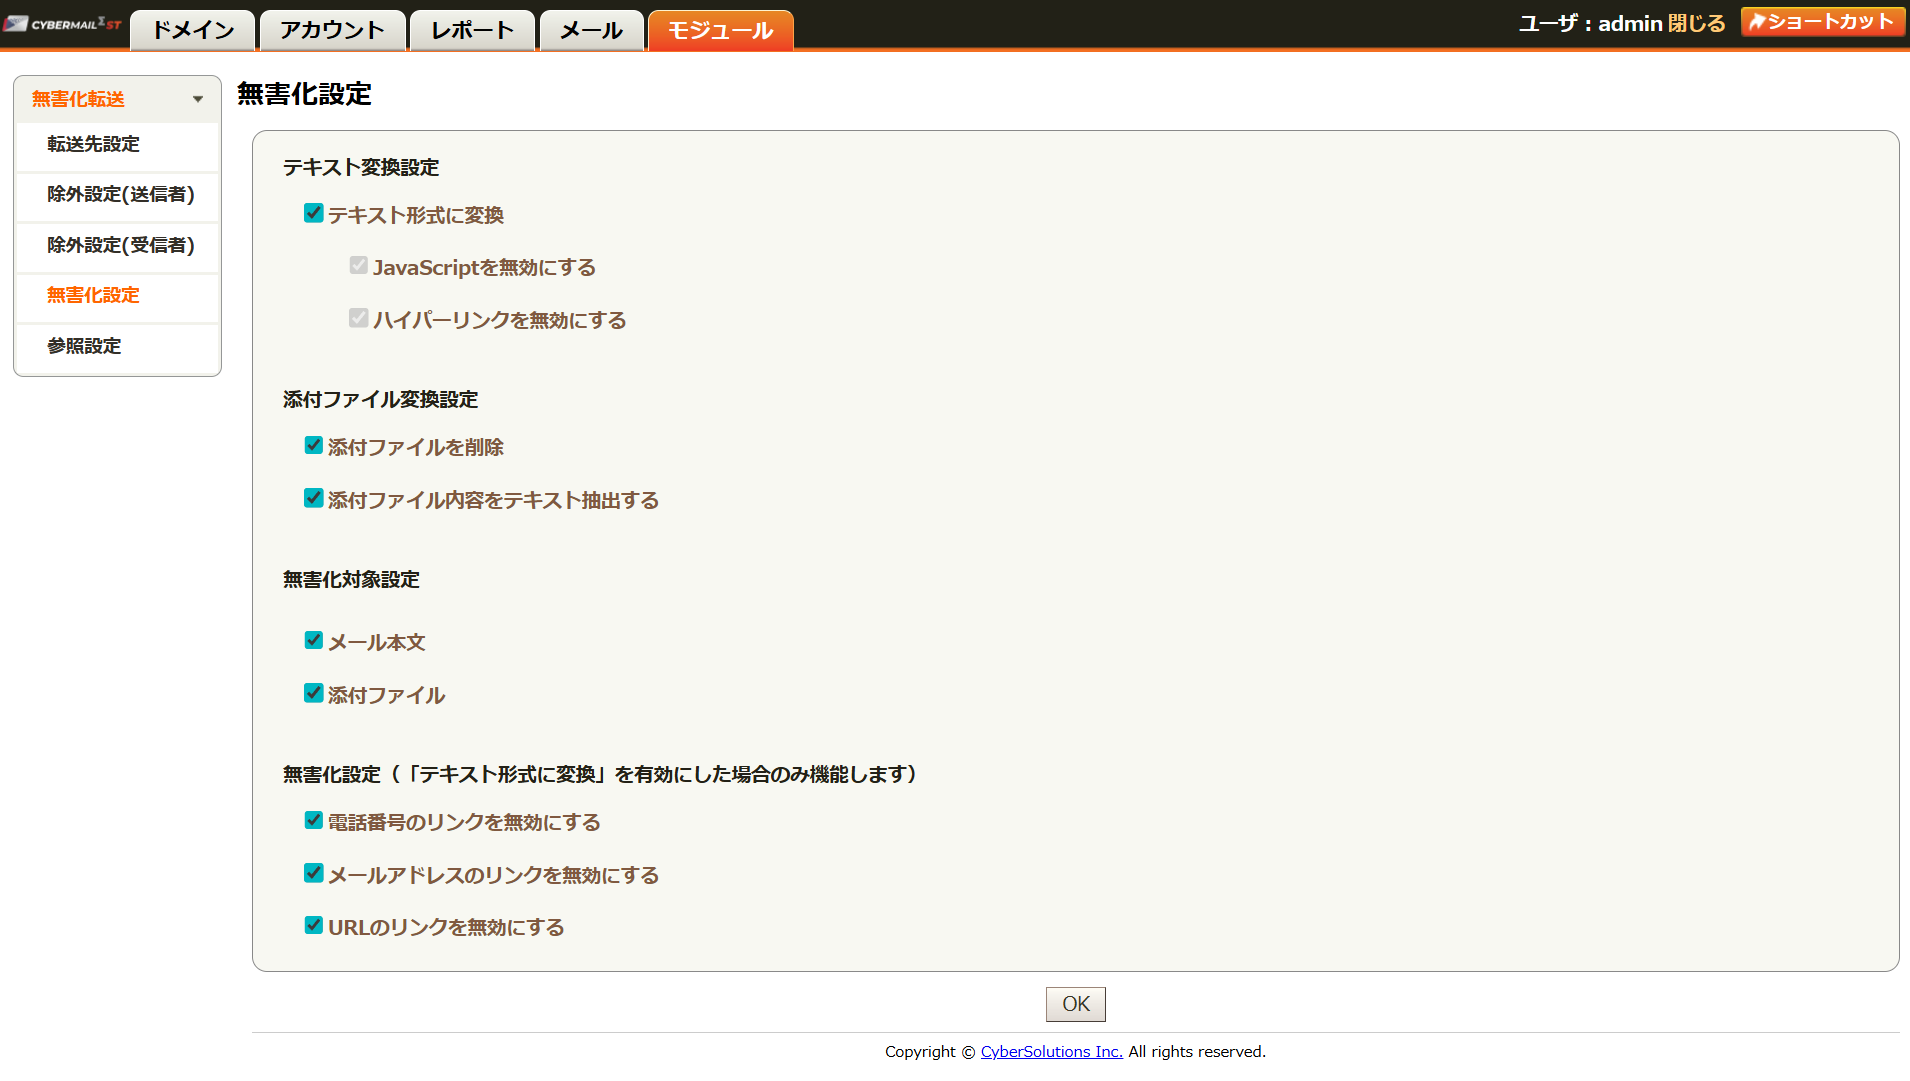Uncheck the メール本文 target checkbox
This screenshot has height=1081, width=1910.
point(314,640)
